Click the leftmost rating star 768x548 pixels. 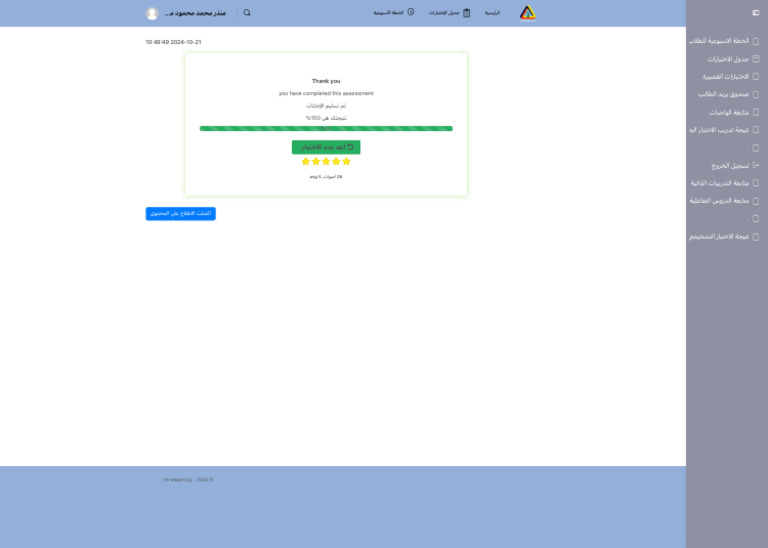coord(306,162)
